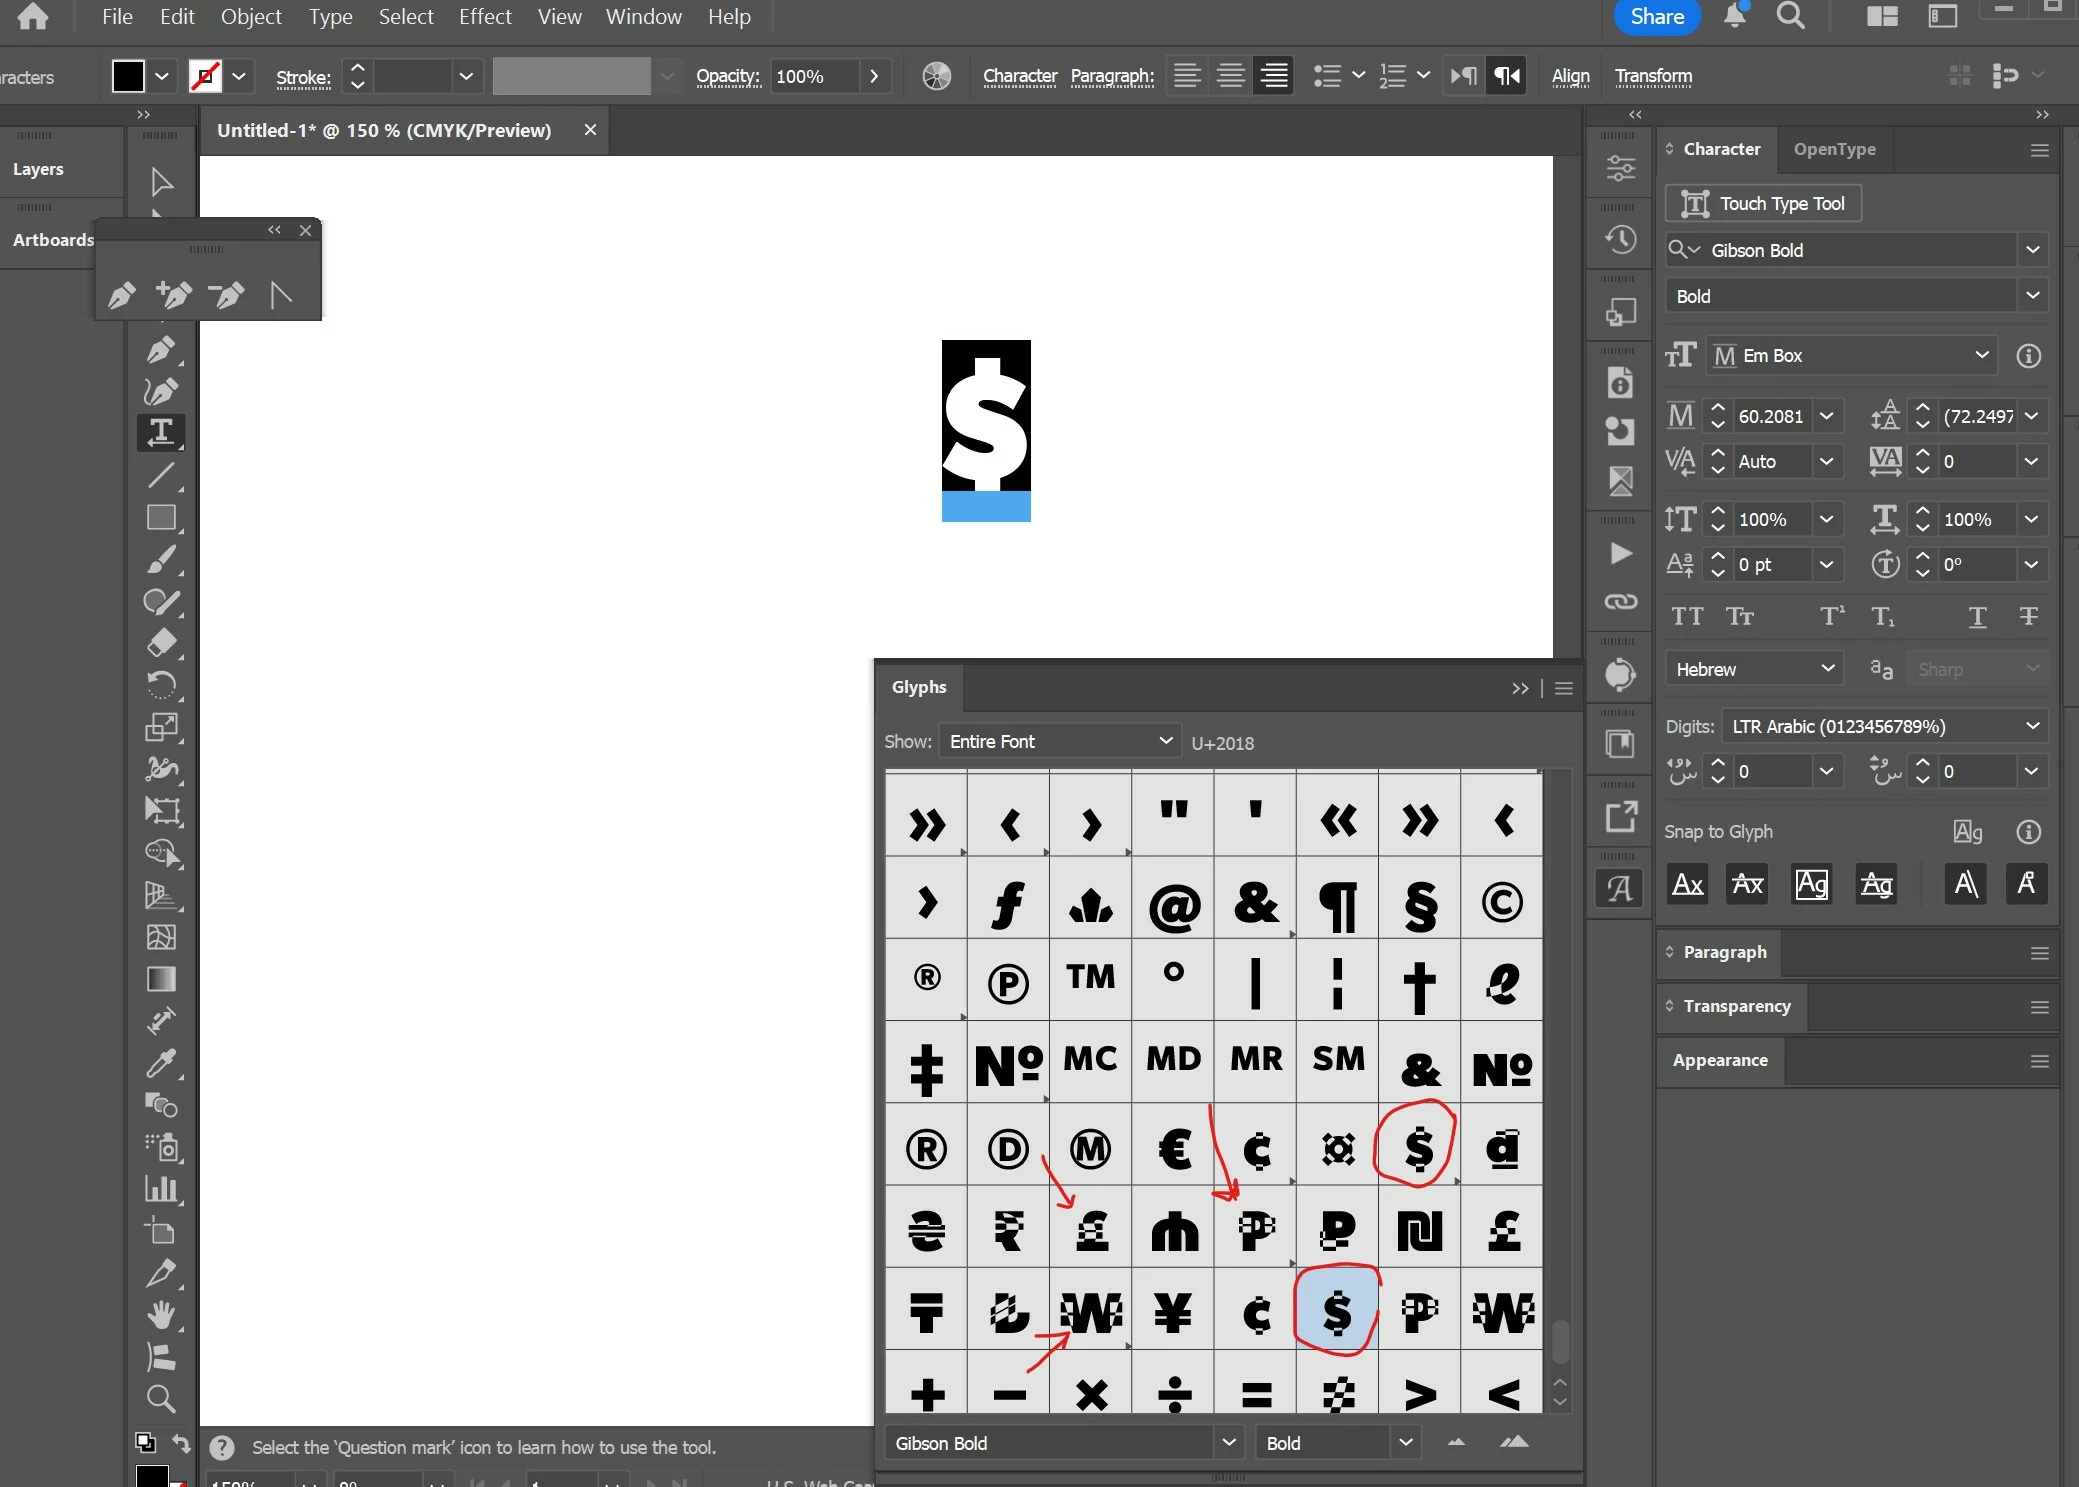Viewport: 2079px width, 1487px height.
Task: Pick the Eraser tool
Action: (x=160, y=643)
